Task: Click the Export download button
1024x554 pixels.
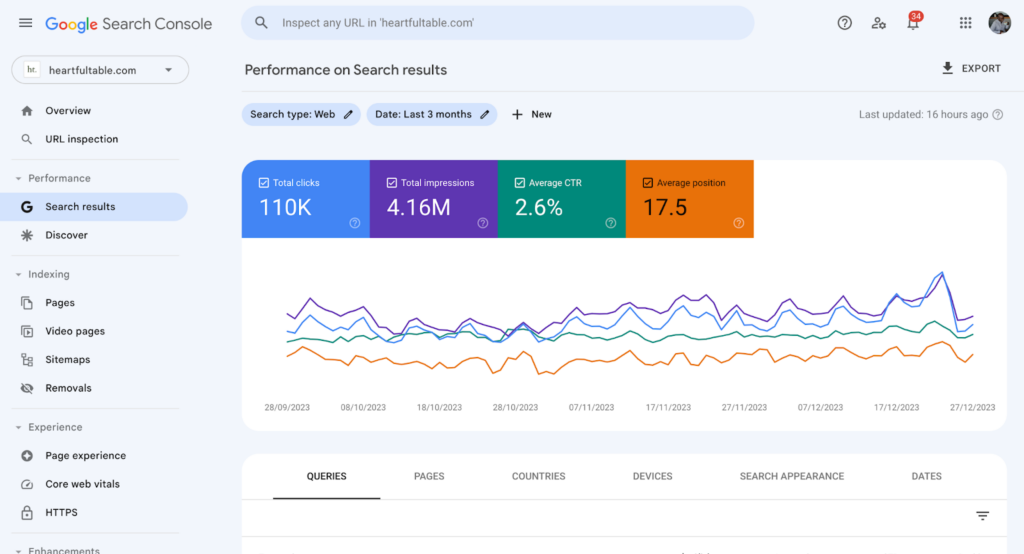Action: pos(970,69)
